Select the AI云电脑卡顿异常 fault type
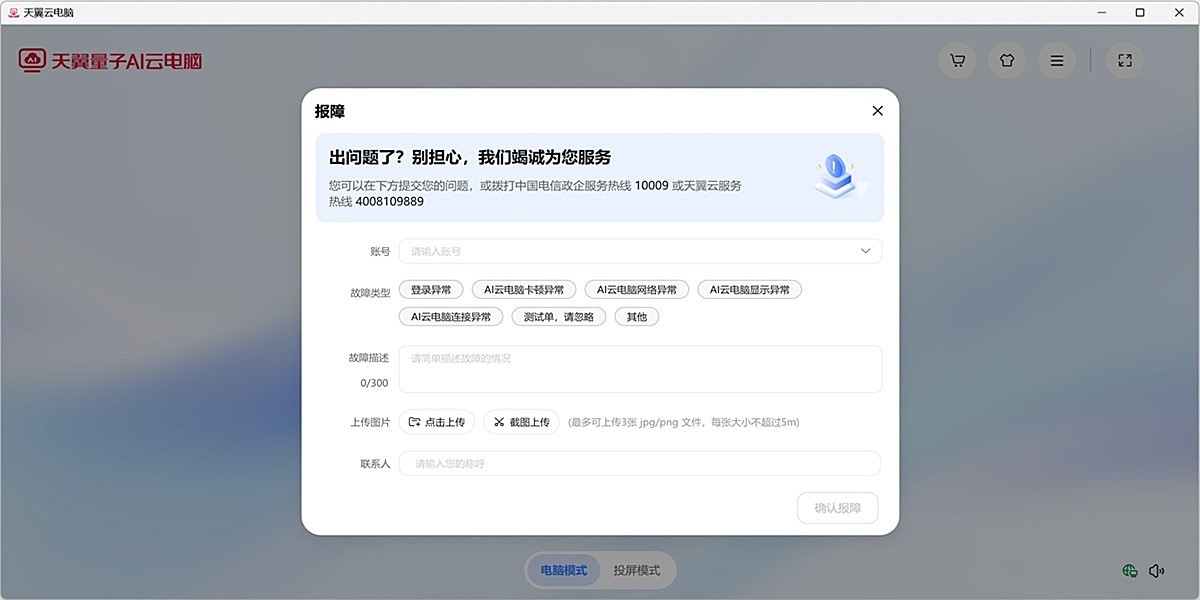 524,289
